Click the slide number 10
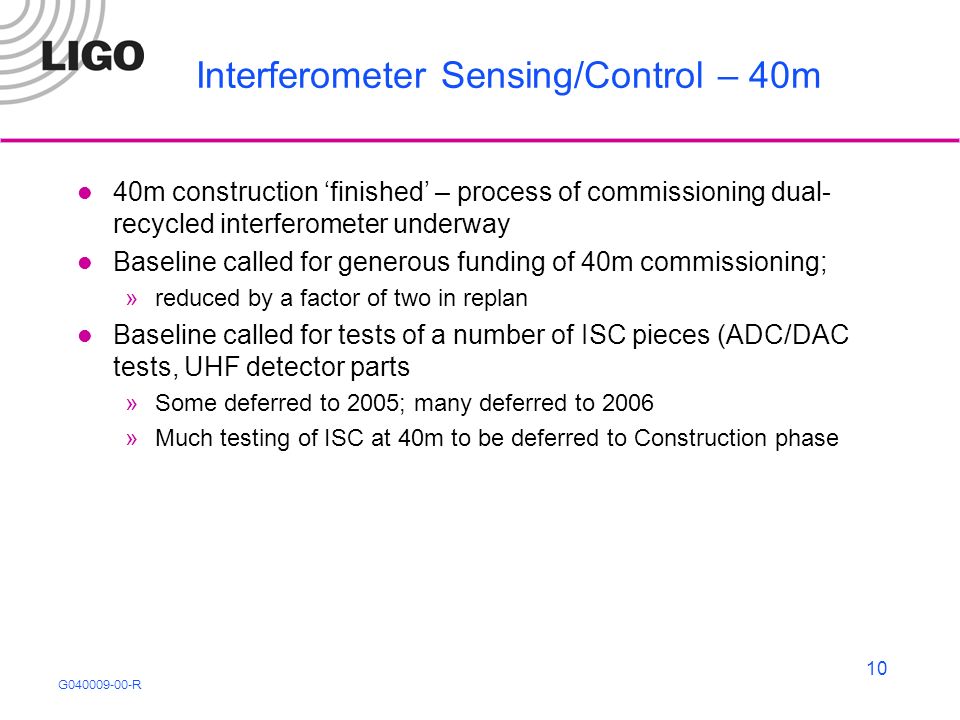 877,668
